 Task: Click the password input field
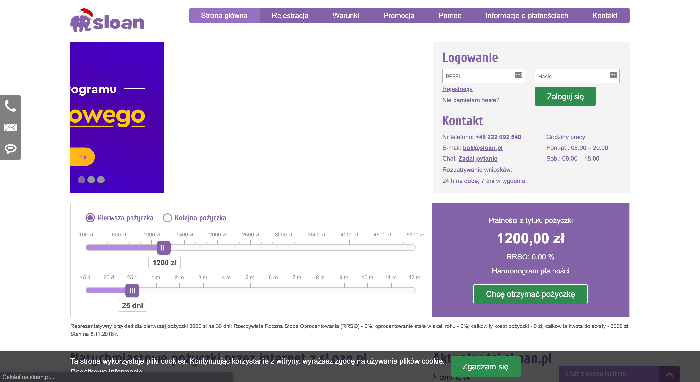pyautogui.click(x=577, y=76)
